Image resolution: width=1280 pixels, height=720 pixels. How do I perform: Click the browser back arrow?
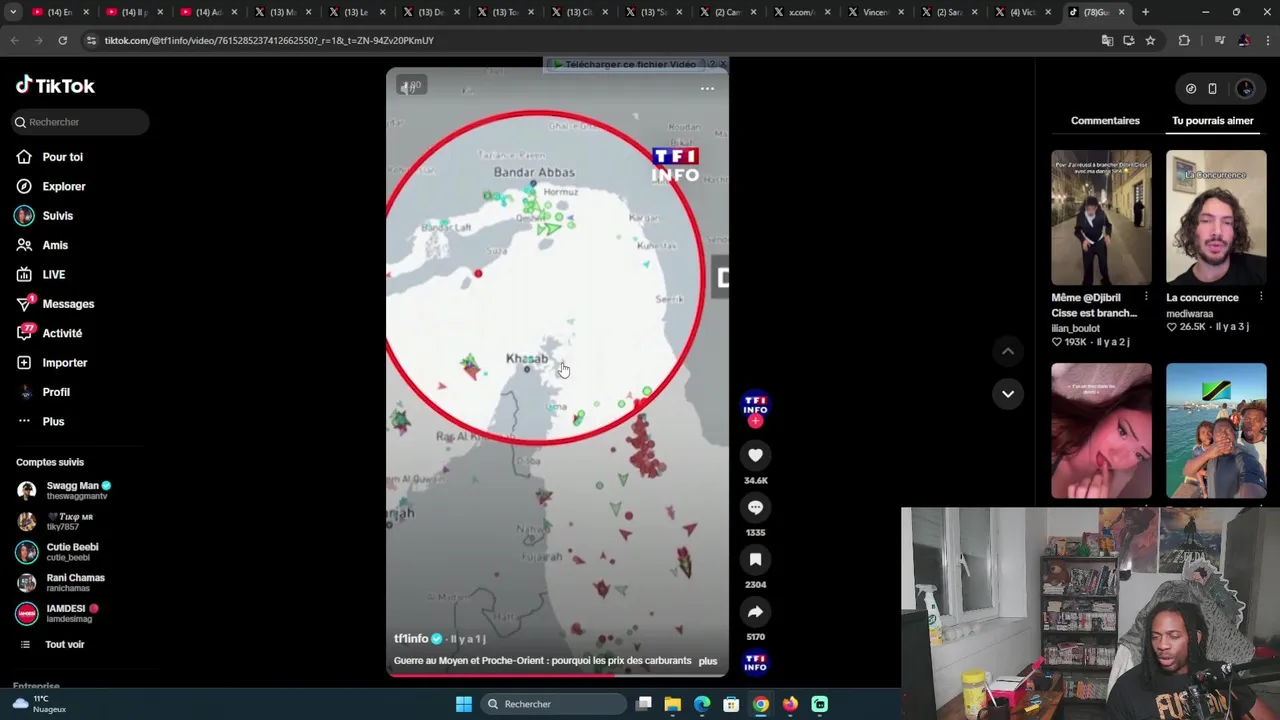[x=15, y=41]
